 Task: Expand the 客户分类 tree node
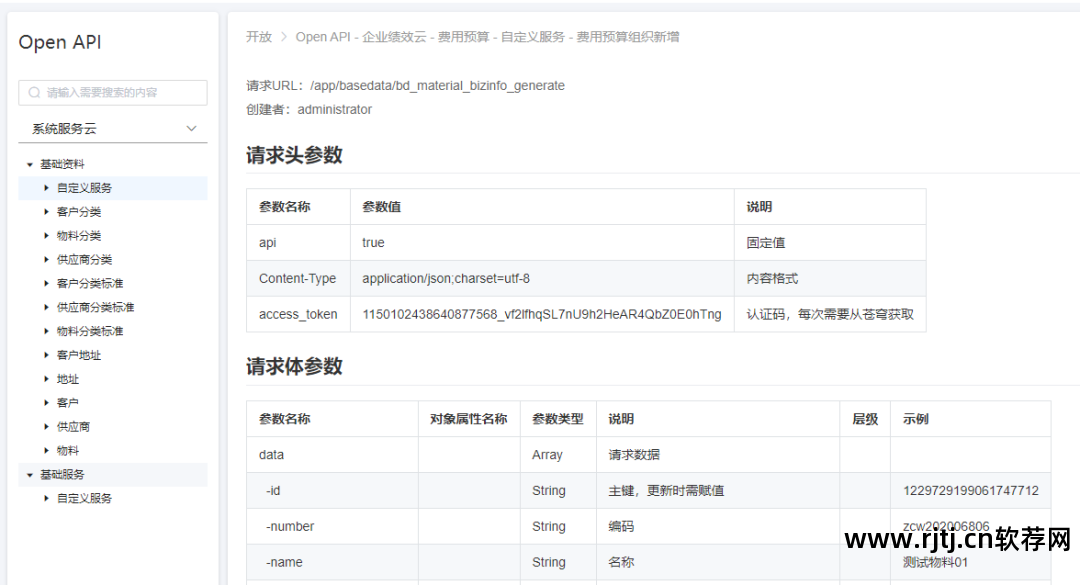coord(46,212)
